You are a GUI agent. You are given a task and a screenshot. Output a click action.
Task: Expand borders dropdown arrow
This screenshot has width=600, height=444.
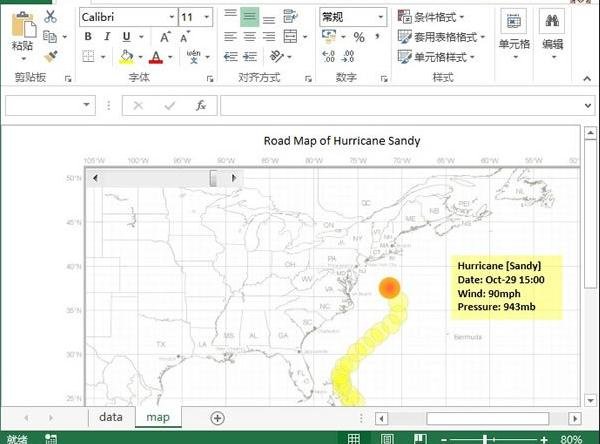pyautogui.click(x=103, y=57)
